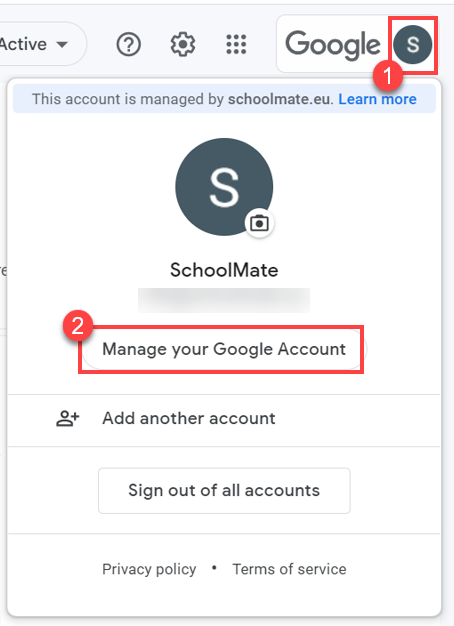Click the large S profile picture
The width and height of the screenshot is (454, 626).
click(x=224, y=187)
